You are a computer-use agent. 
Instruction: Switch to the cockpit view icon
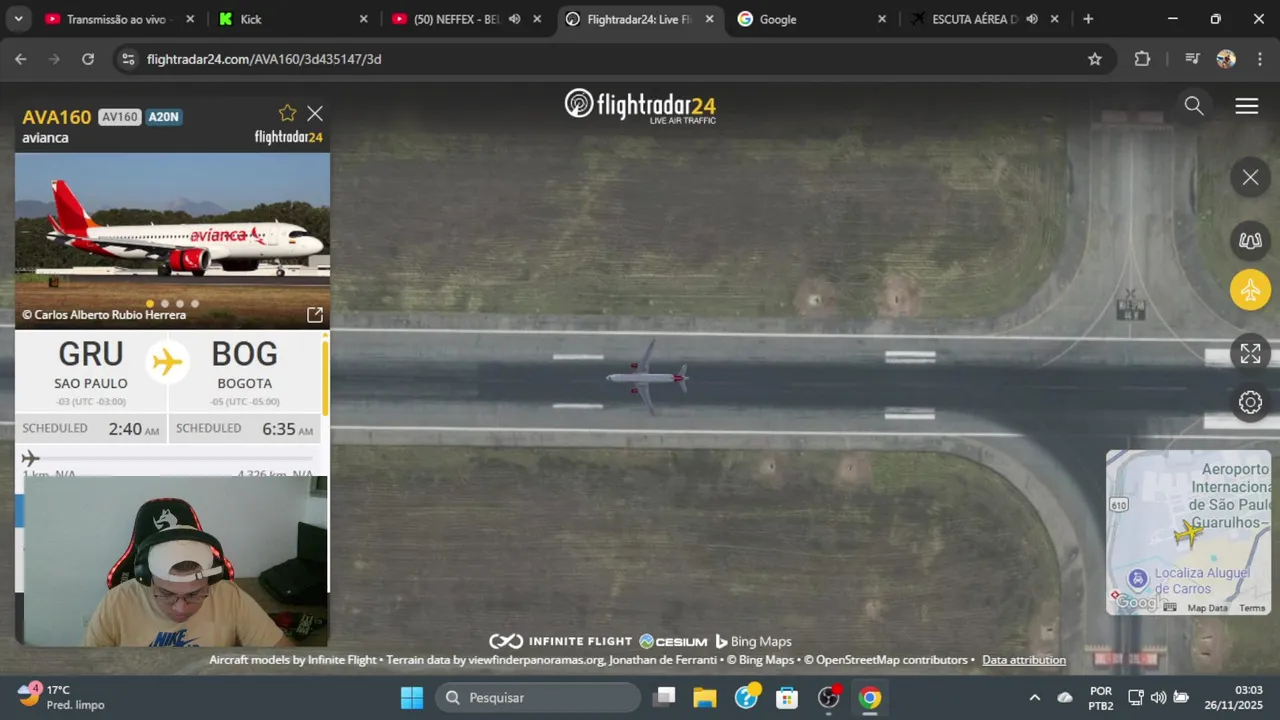click(1250, 240)
